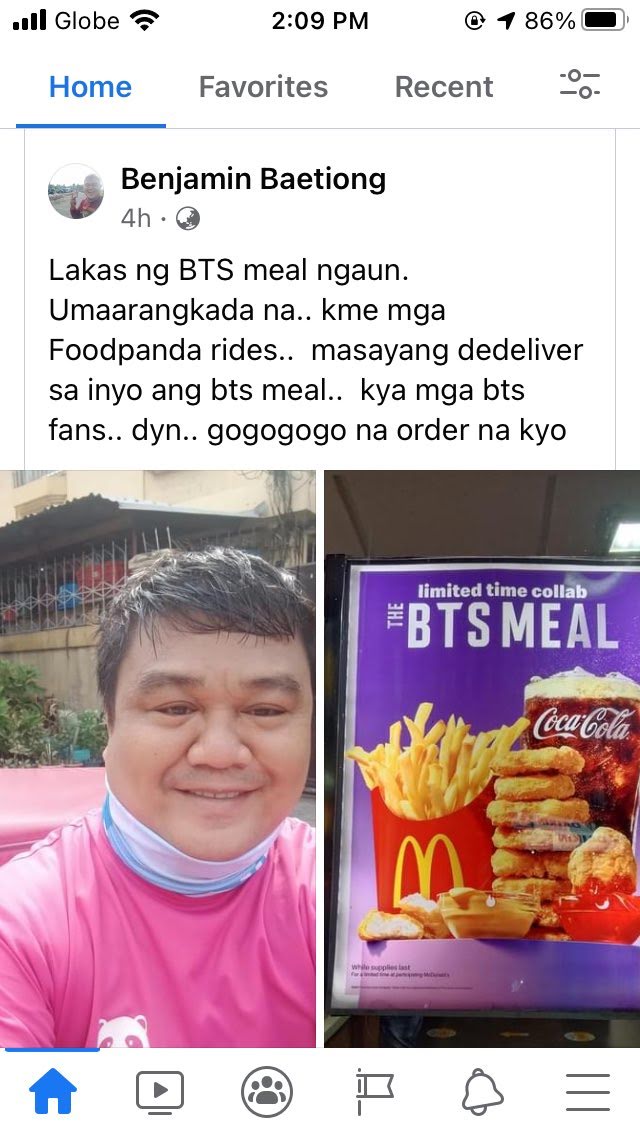Screen dimensions: 640x1136
Task: Tap the battery indicator in status bar
Action: tap(605, 21)
